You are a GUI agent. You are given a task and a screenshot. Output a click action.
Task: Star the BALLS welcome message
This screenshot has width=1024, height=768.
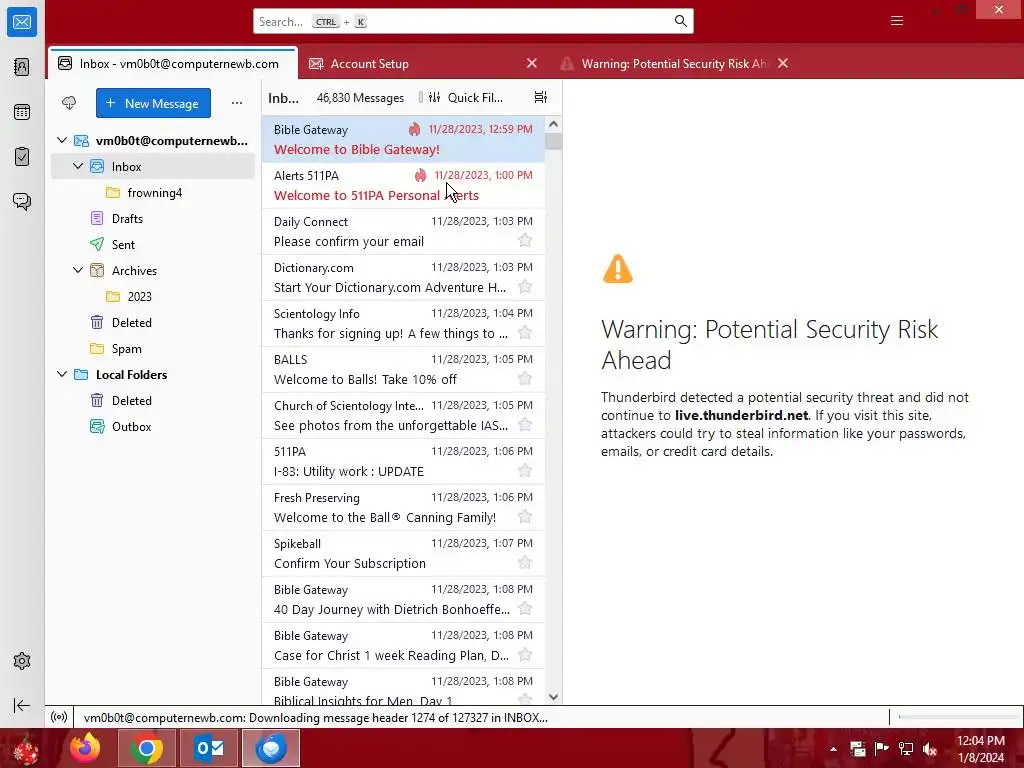click(524, 379)
